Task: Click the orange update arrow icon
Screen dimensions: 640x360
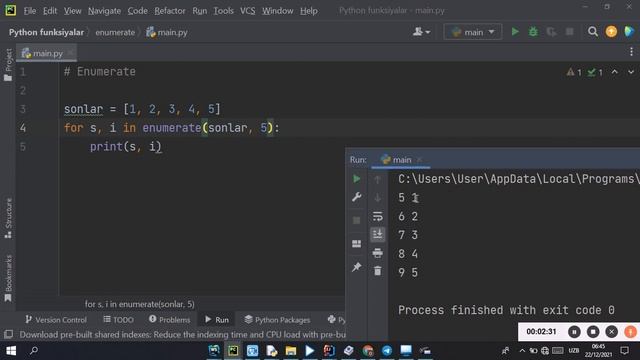Action: (611, 32)
